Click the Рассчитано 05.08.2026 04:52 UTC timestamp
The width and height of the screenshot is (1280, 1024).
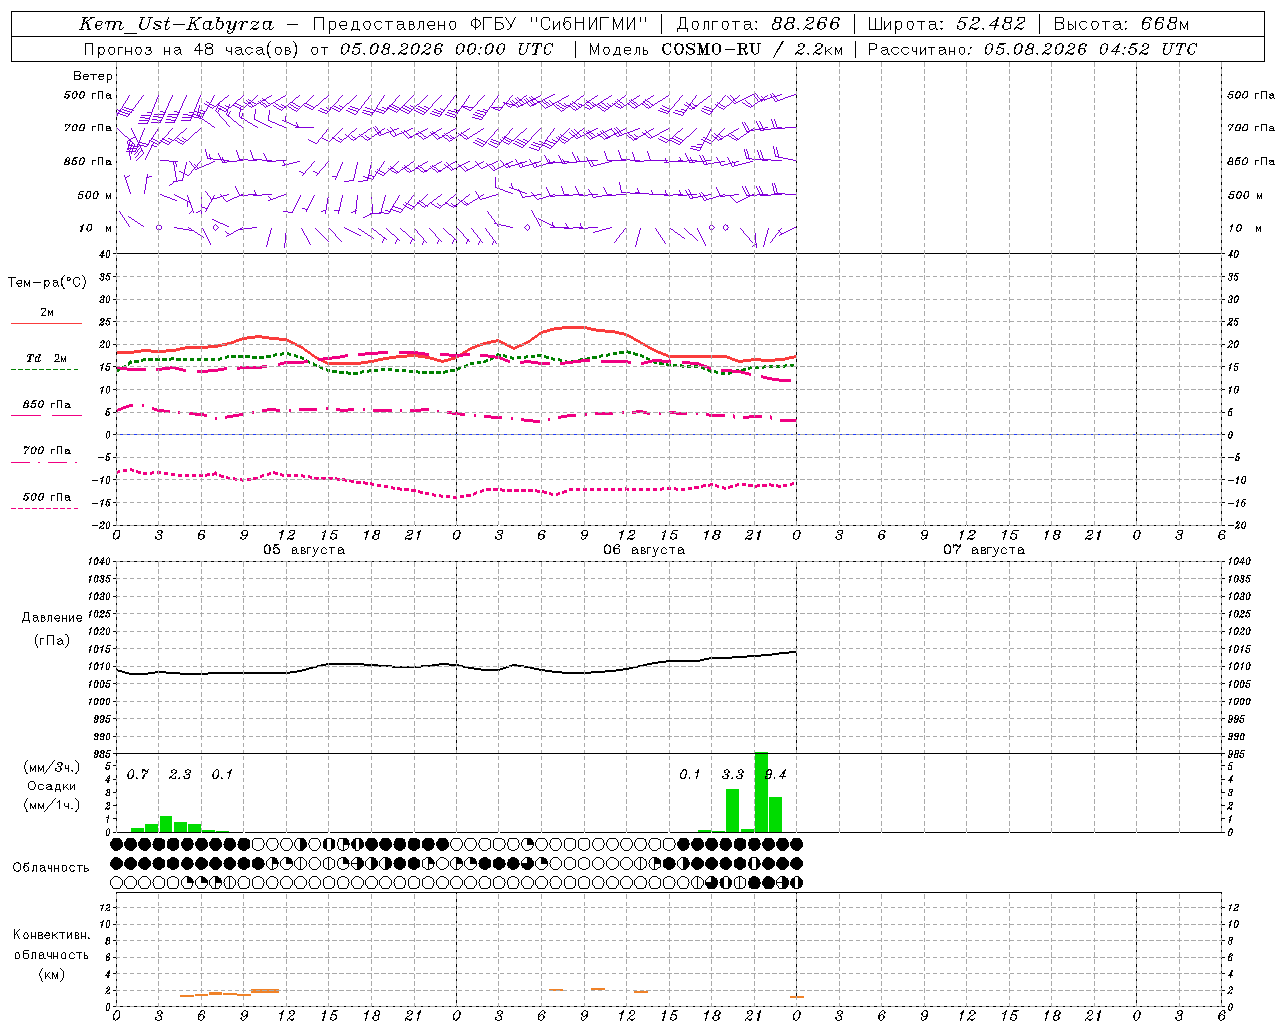1031,49
